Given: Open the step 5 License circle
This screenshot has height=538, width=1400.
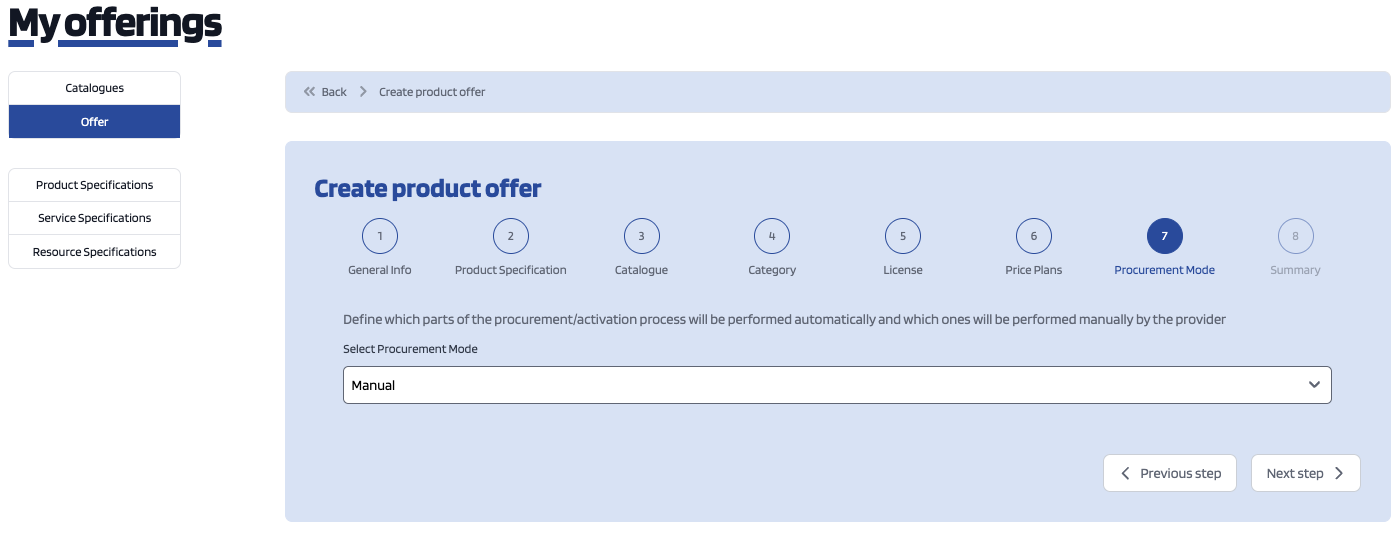Looking at the screenshot, I should pos(903,237).
